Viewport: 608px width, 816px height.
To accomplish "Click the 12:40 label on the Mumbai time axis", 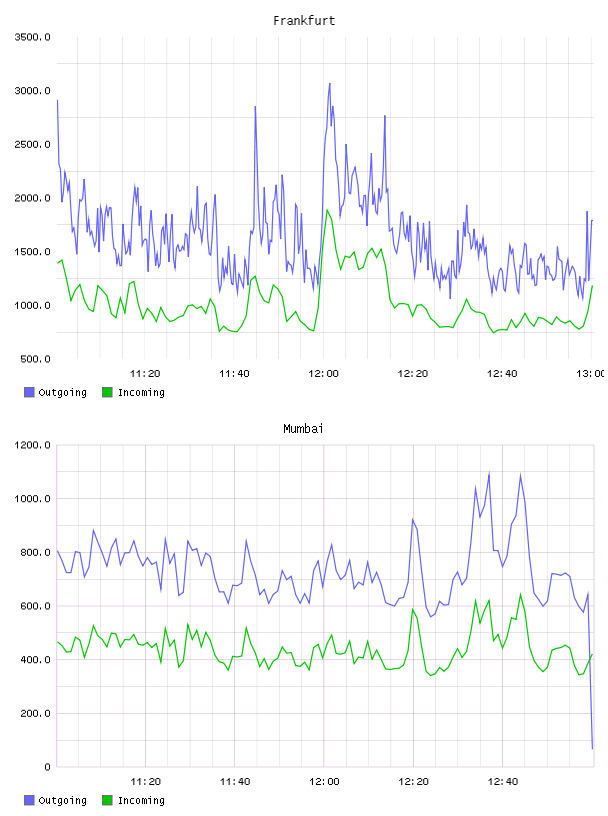I will 502,781.
